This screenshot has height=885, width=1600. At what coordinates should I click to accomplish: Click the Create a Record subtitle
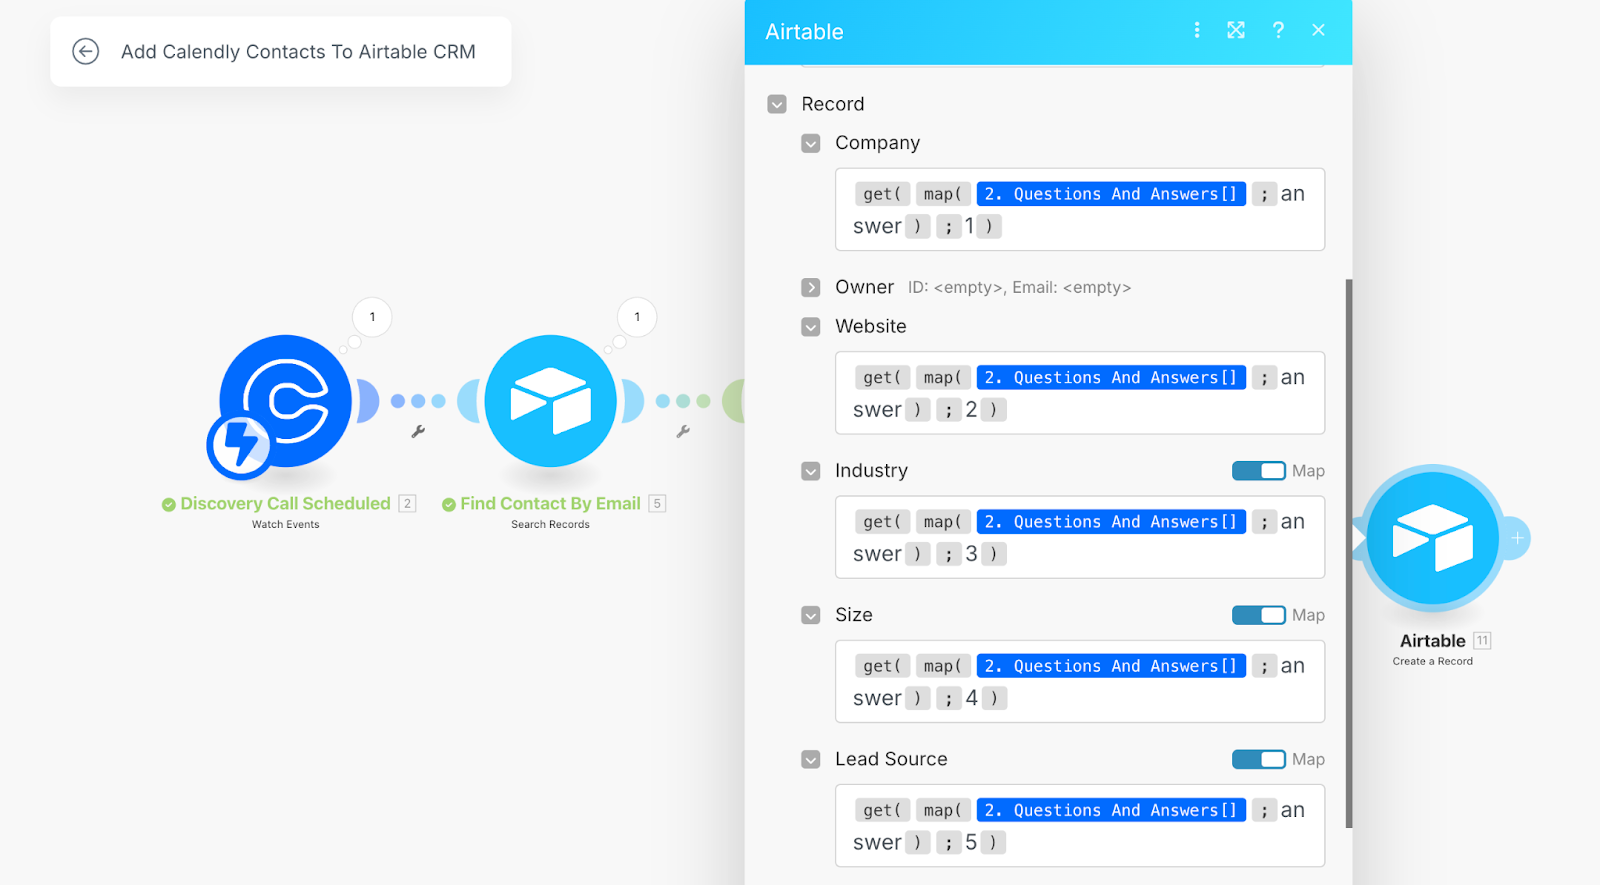click(x=1432, y=661)
